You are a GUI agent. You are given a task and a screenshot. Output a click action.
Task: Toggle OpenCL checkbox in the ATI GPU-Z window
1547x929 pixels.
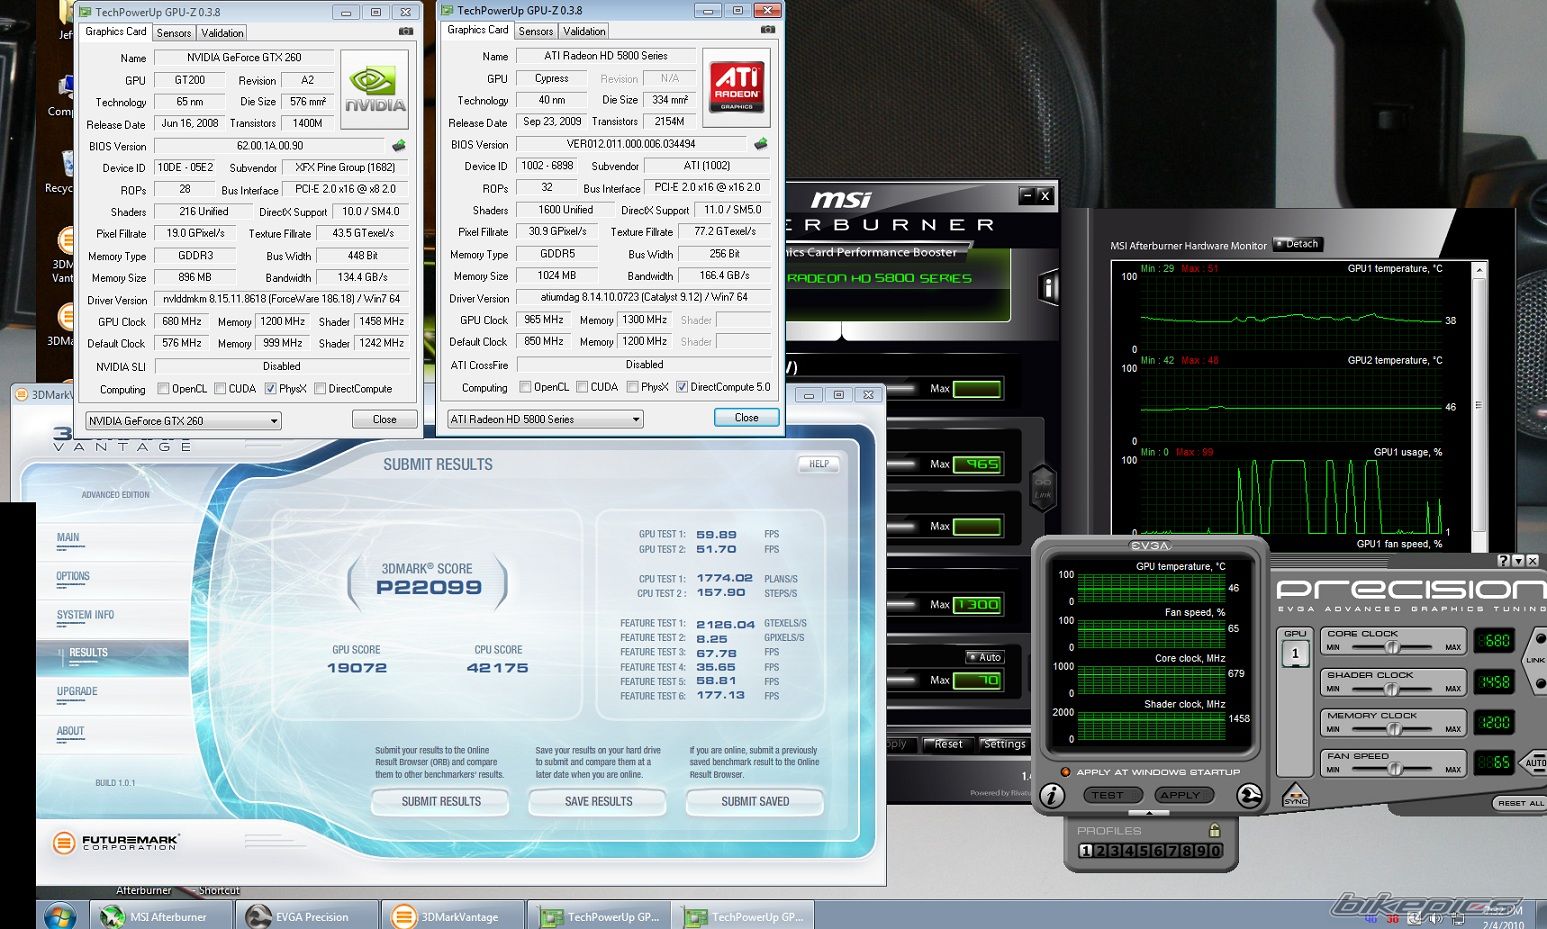(x=526, y=387)
